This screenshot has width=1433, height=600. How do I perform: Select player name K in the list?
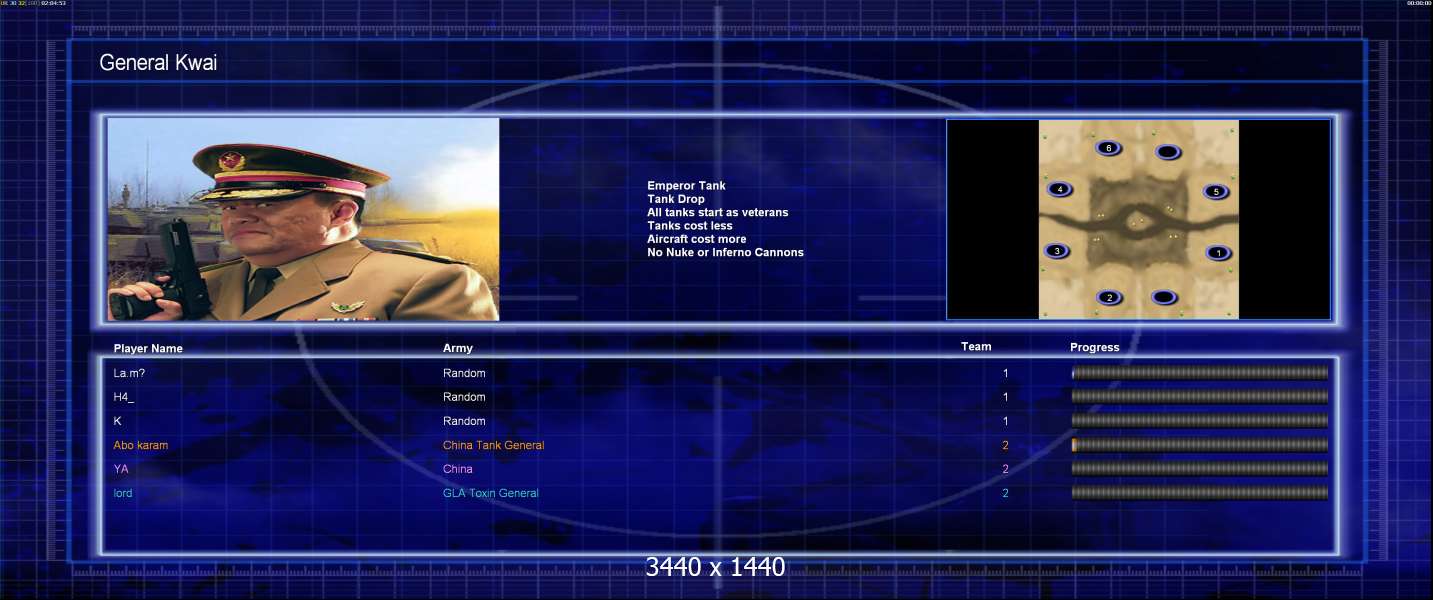tap(117, 421)
